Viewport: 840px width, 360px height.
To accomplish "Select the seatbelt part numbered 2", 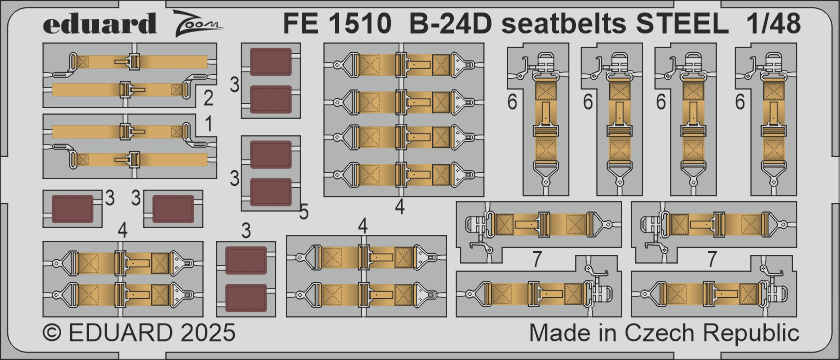I will pyautogui.click(x=130, y=76).
